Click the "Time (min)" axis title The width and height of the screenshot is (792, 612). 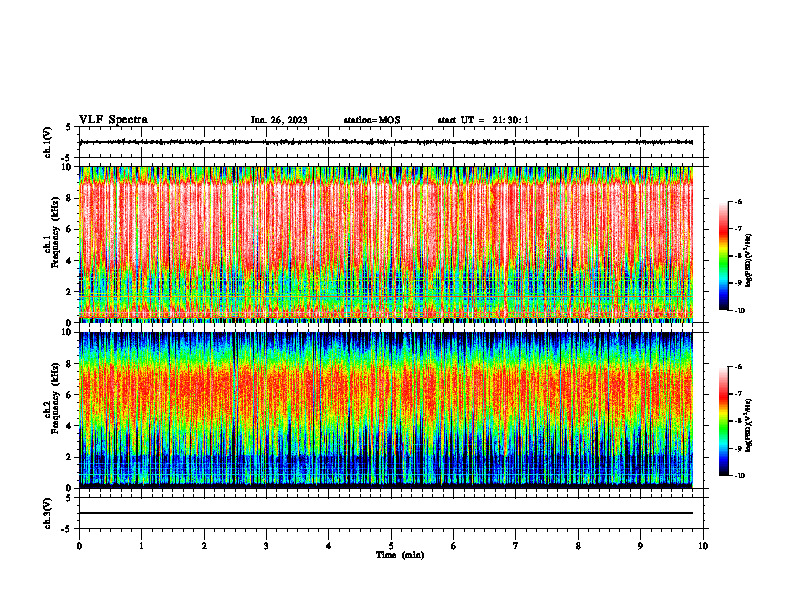point(400,555)
